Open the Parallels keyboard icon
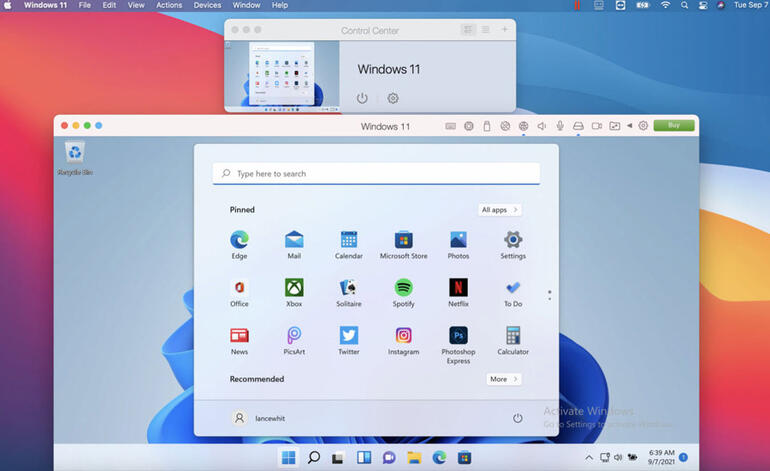 point(450,126)
